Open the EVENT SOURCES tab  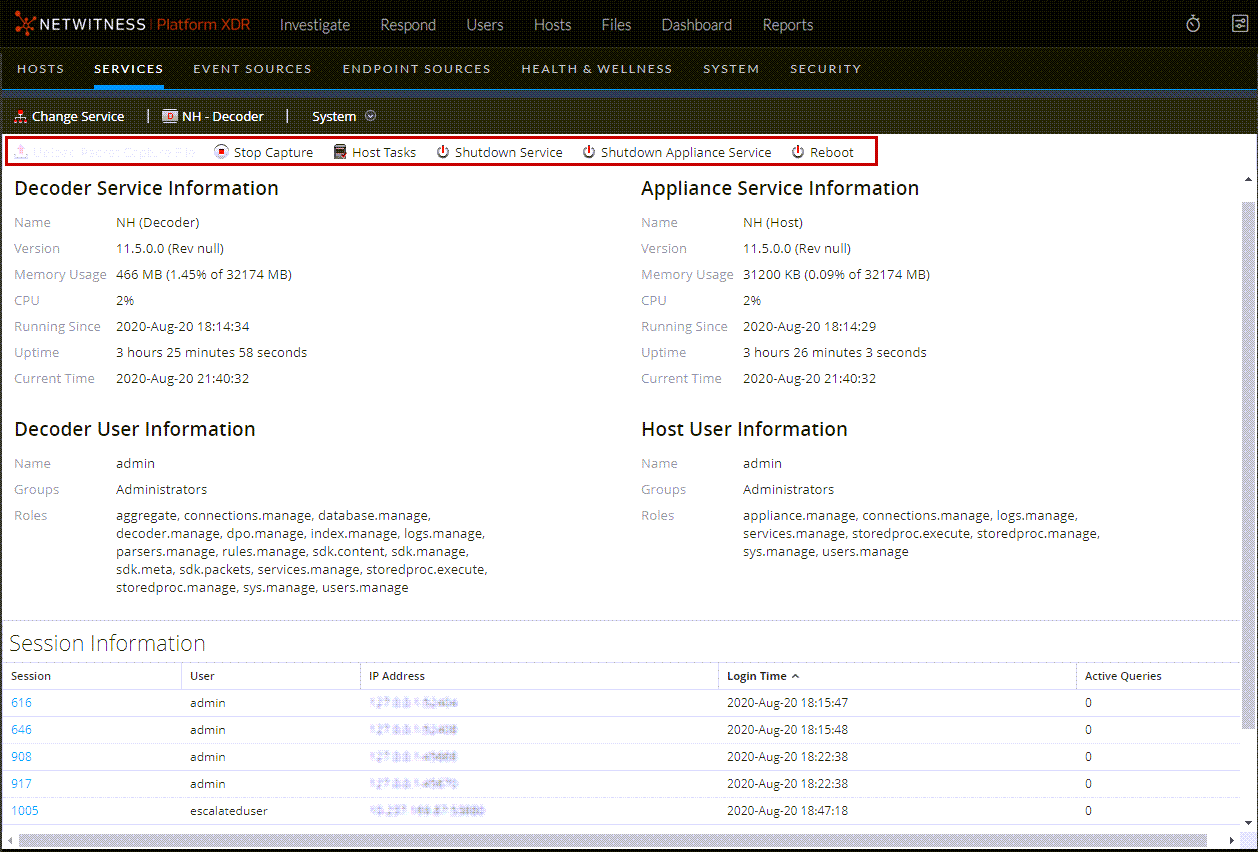pos(252,69)
